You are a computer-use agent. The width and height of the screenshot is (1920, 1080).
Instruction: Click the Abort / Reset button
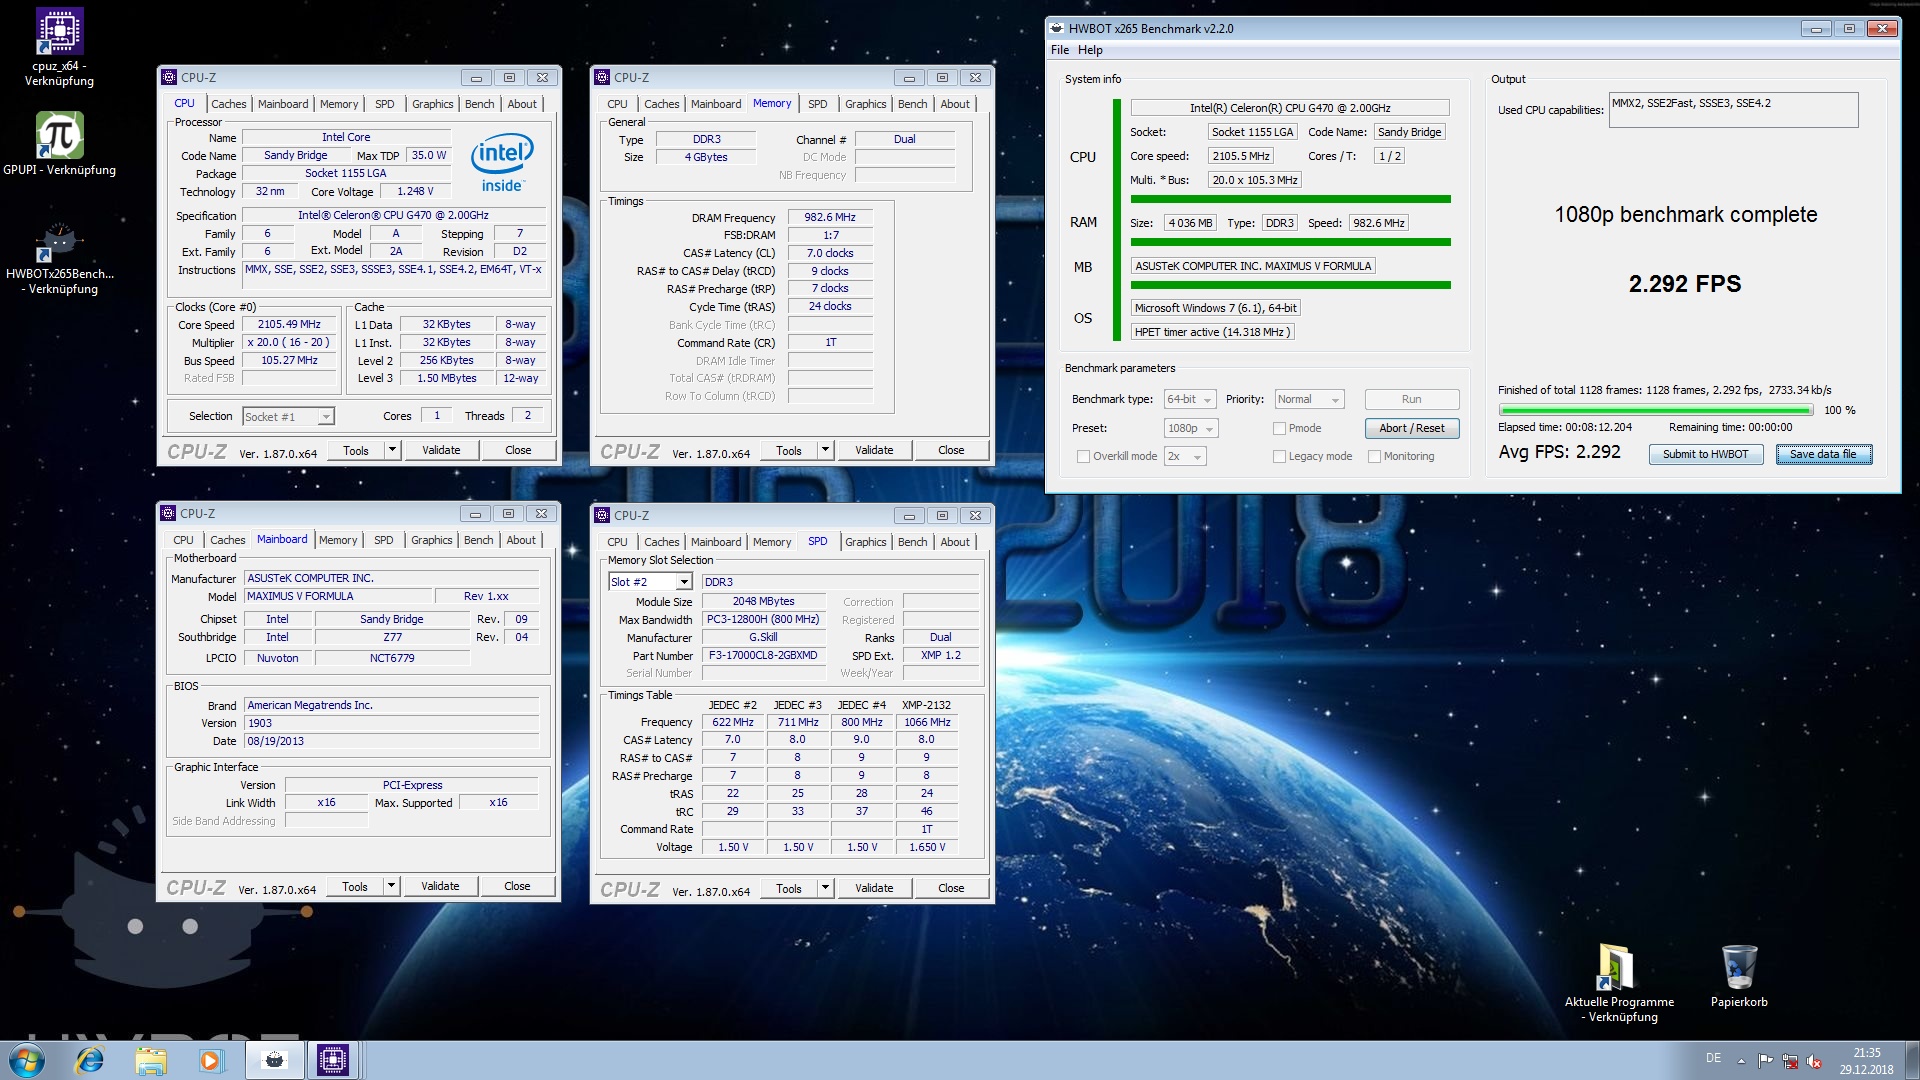coord(1411,428)
